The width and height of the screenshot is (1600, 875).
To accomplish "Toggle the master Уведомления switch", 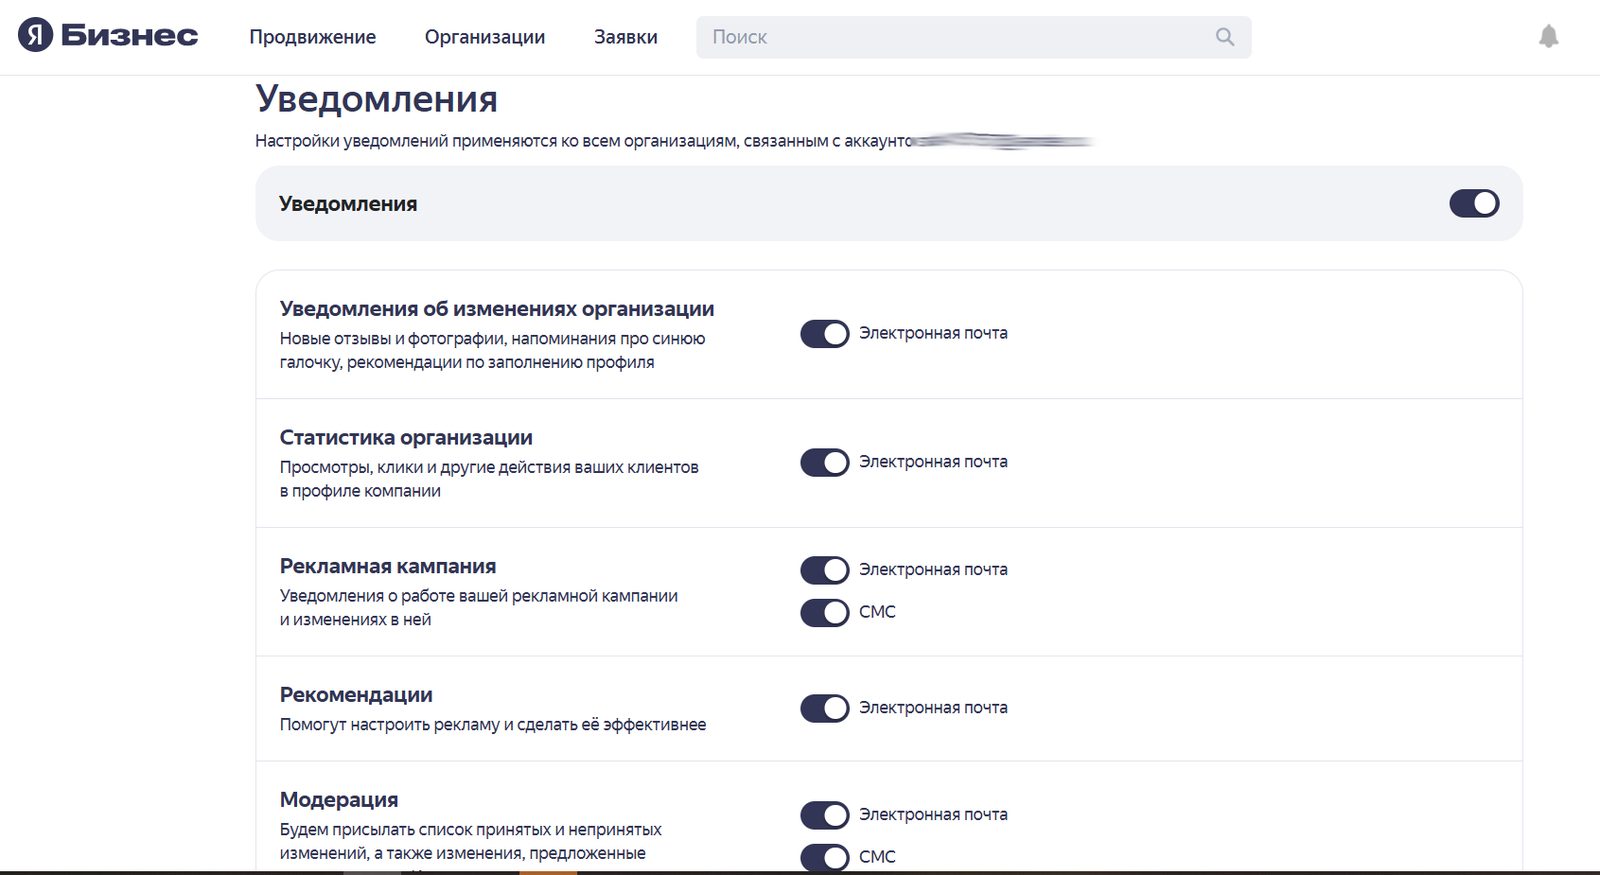I will [1474, 203].
